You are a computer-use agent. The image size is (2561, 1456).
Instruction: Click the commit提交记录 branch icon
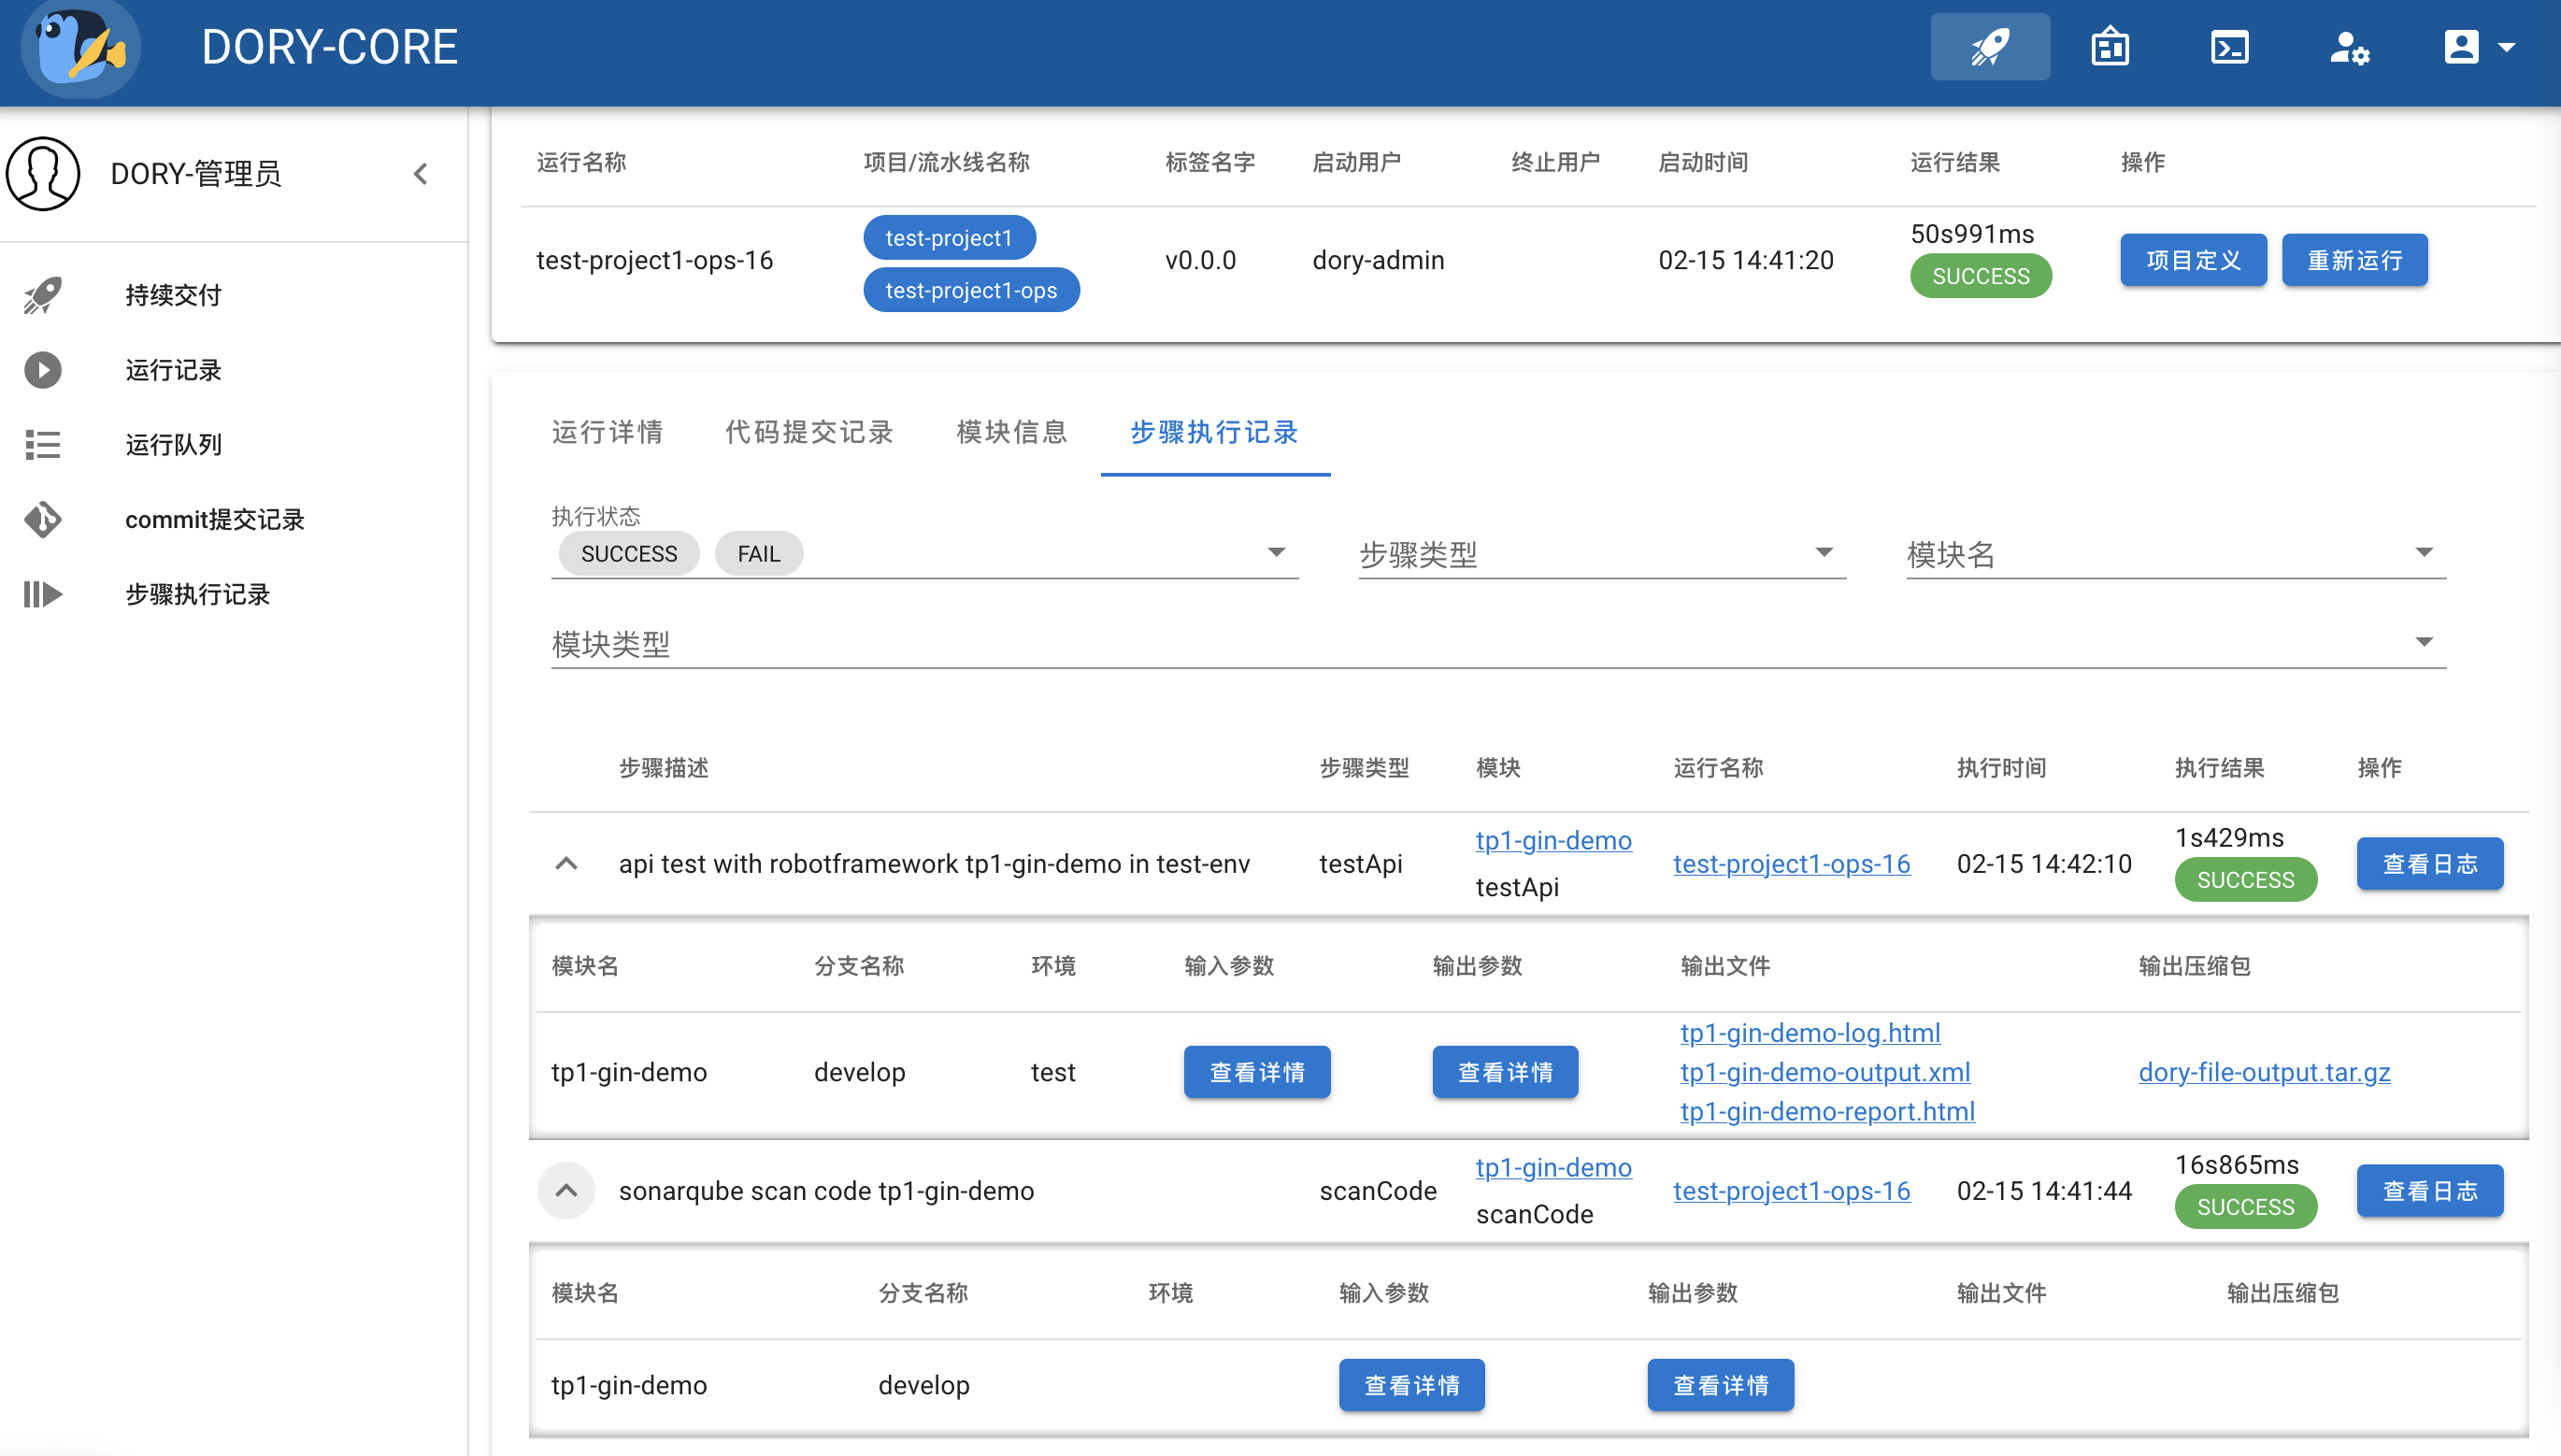(x=42, y=519)
